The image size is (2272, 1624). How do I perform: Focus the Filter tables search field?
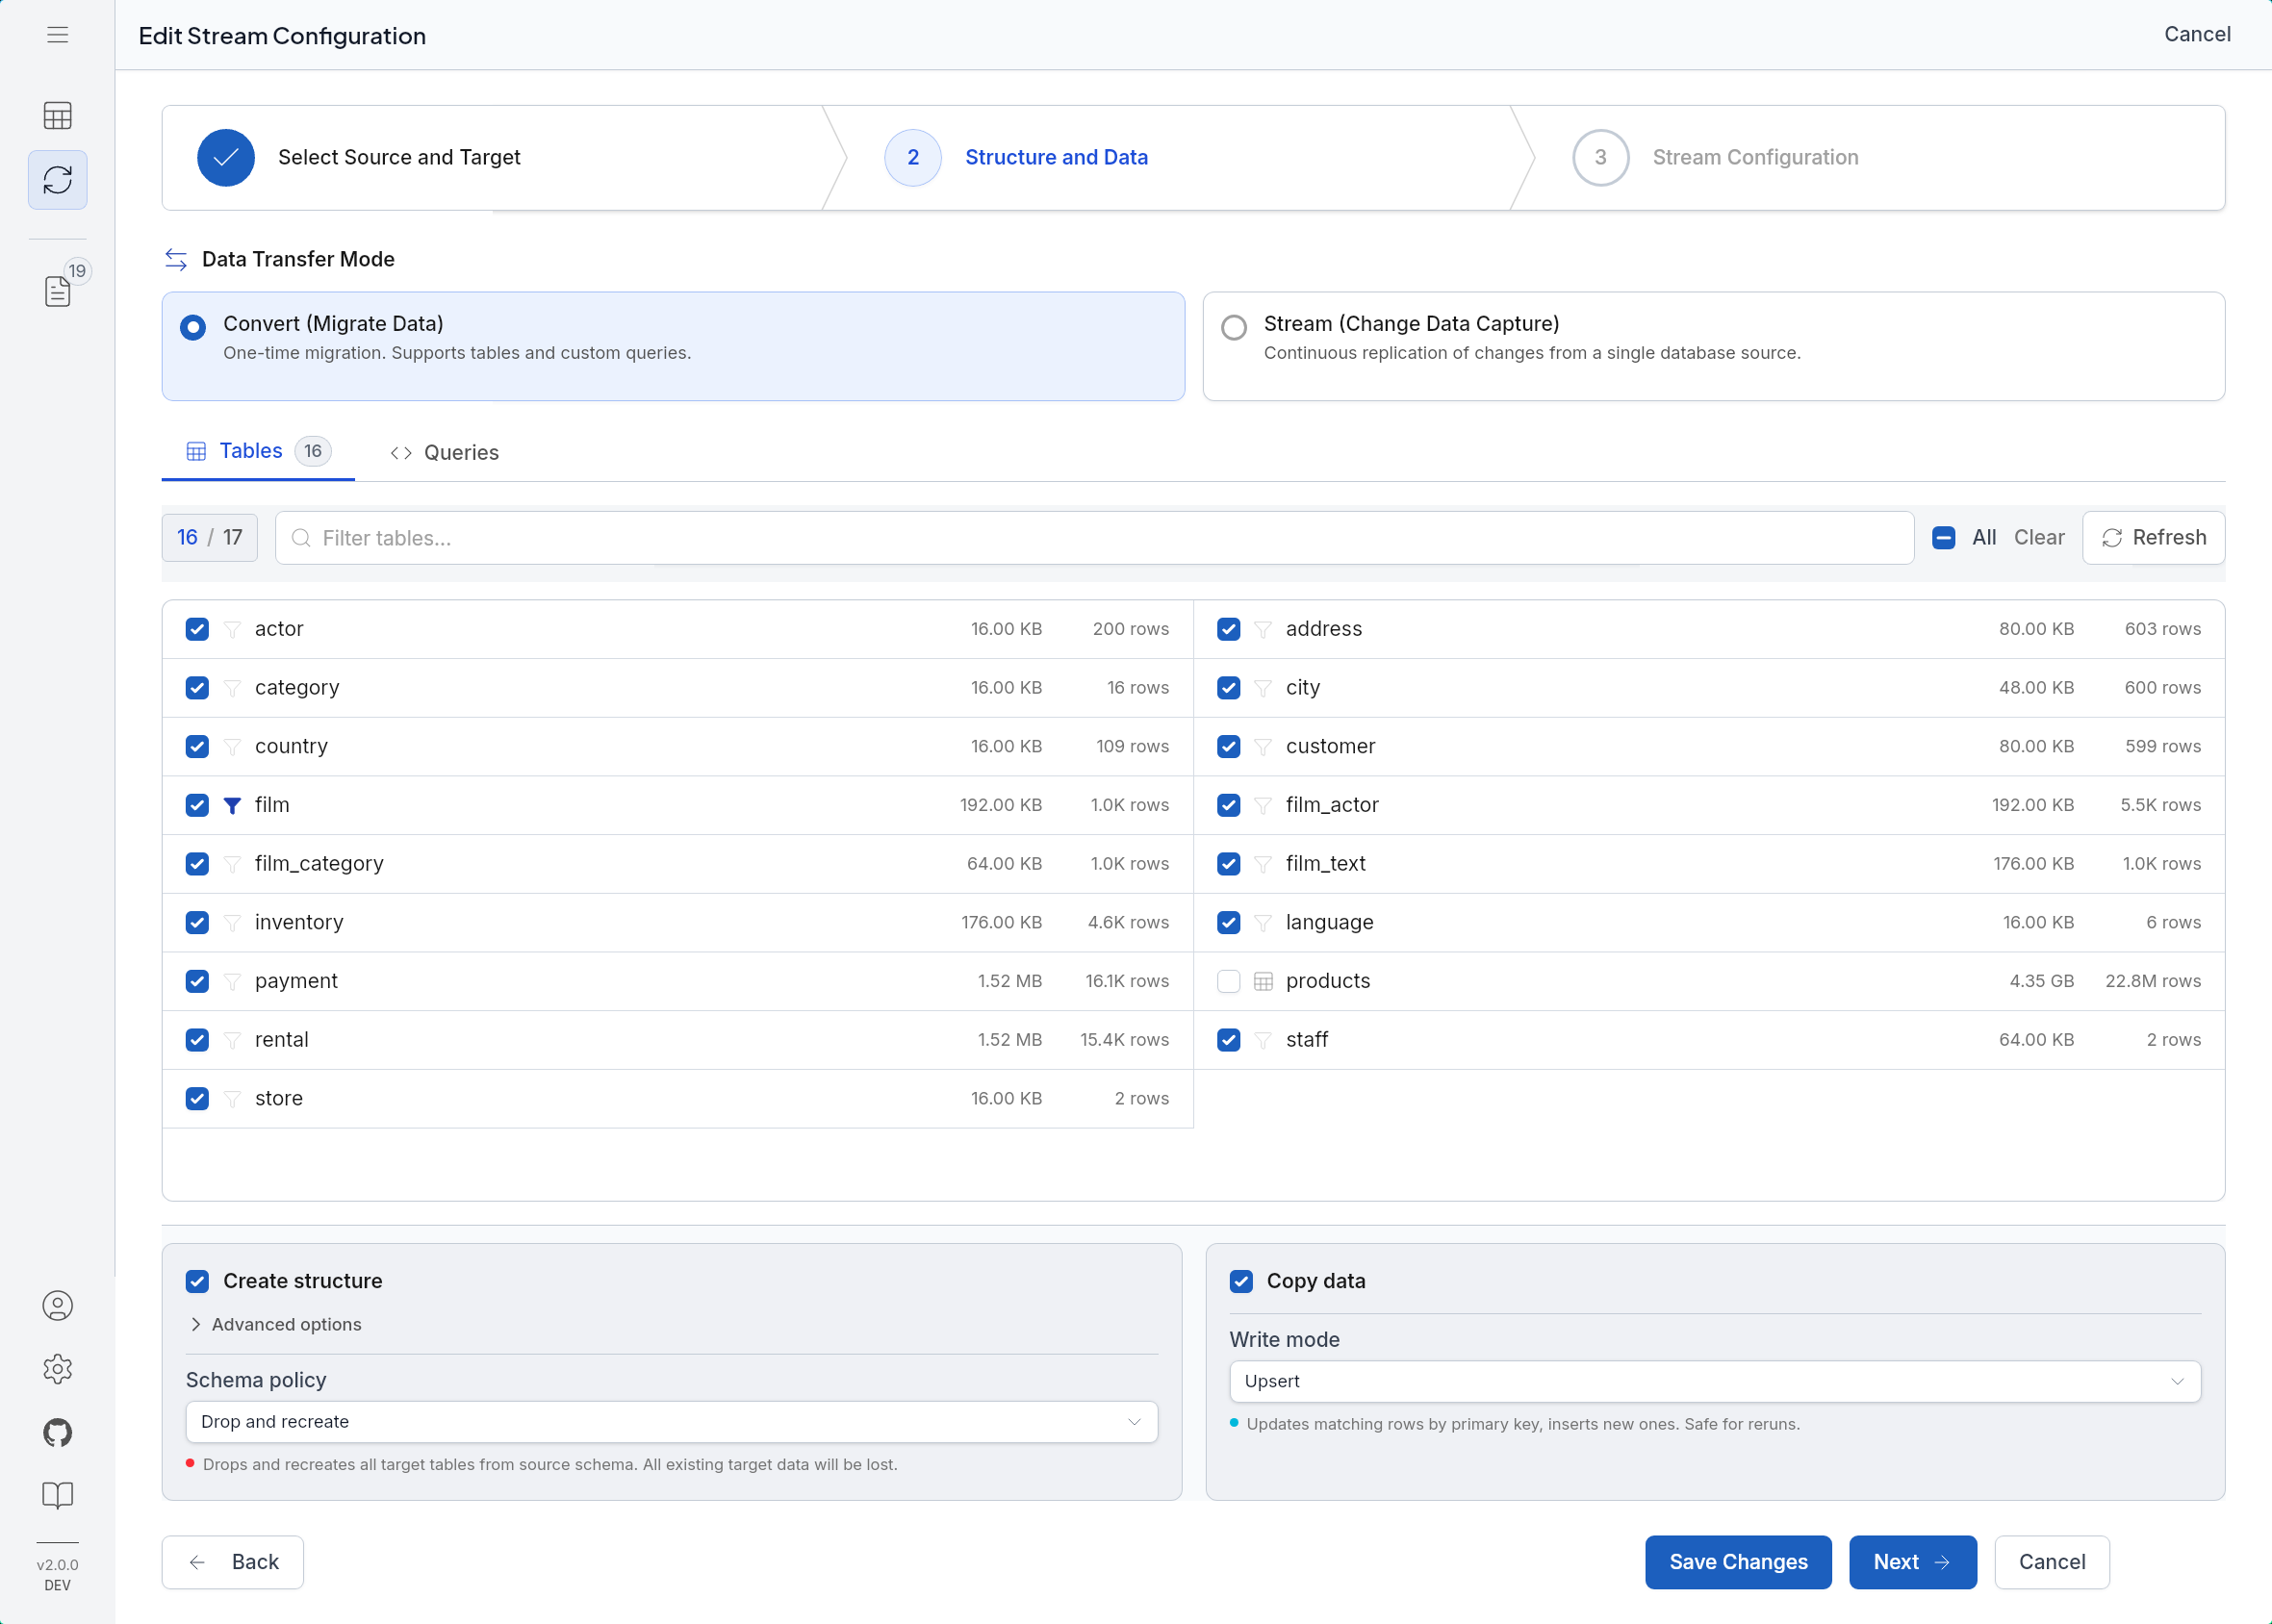1094,538
